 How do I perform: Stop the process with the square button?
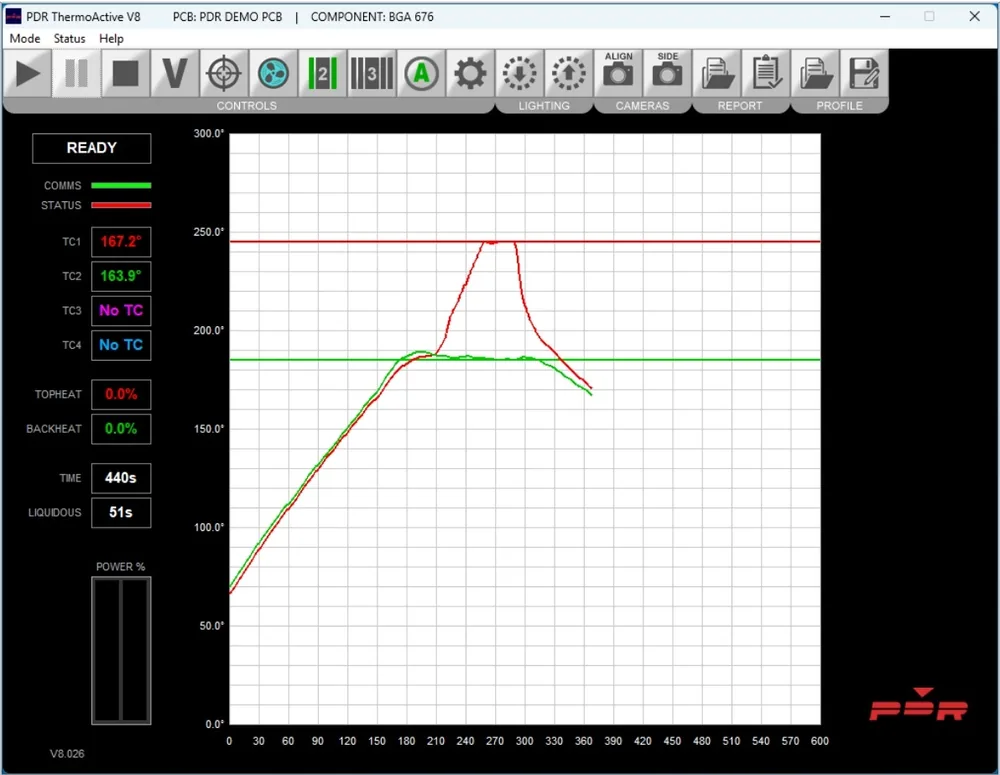[126, 73]
